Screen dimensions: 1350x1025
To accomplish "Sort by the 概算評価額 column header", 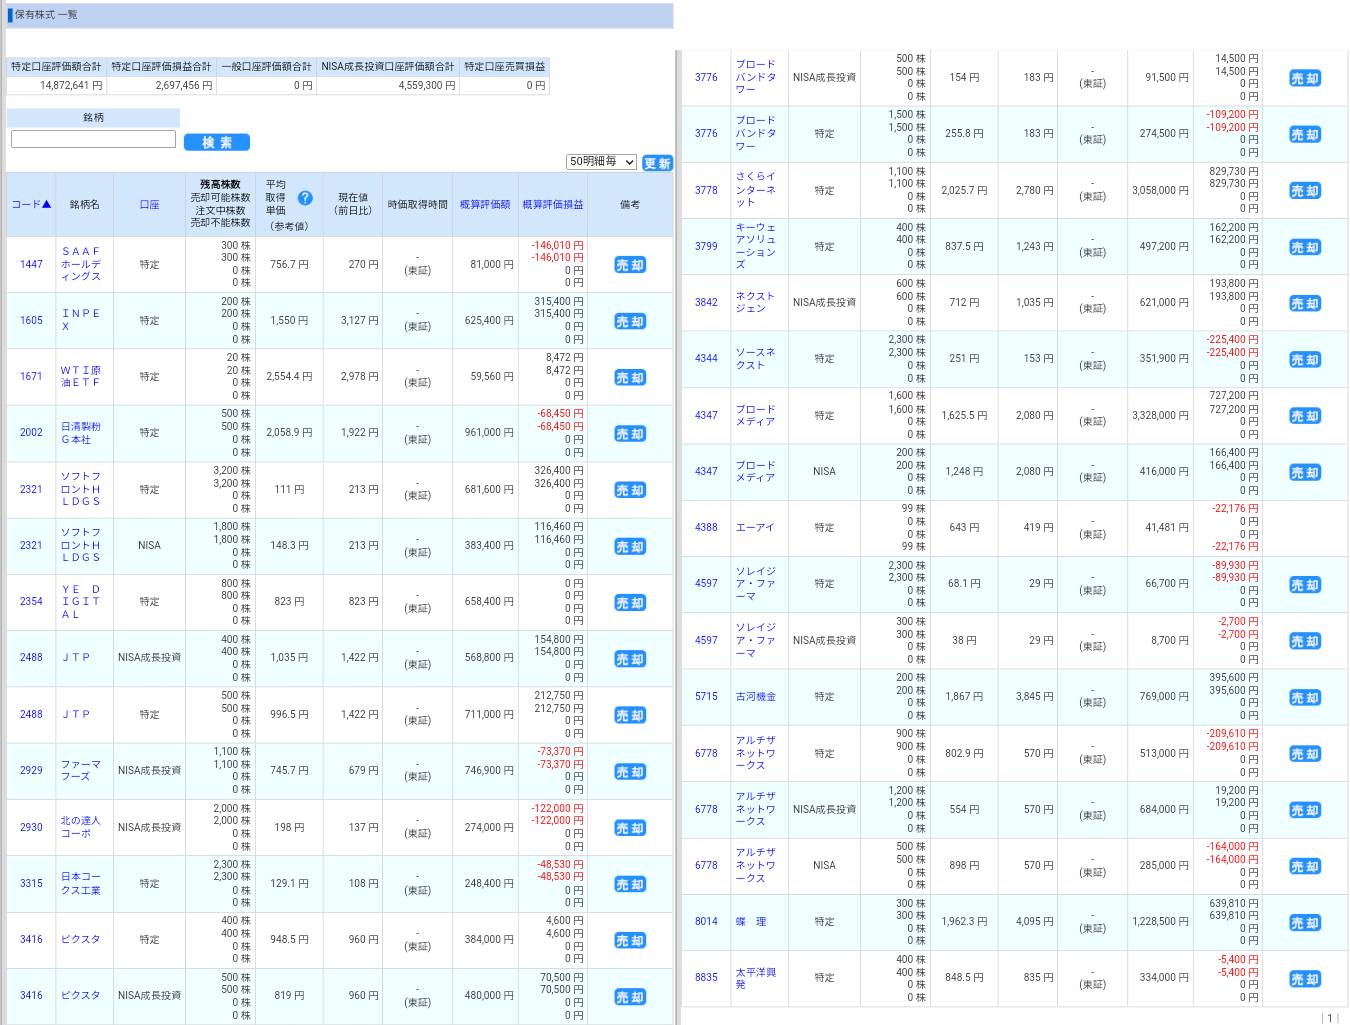I will [485, 204].
